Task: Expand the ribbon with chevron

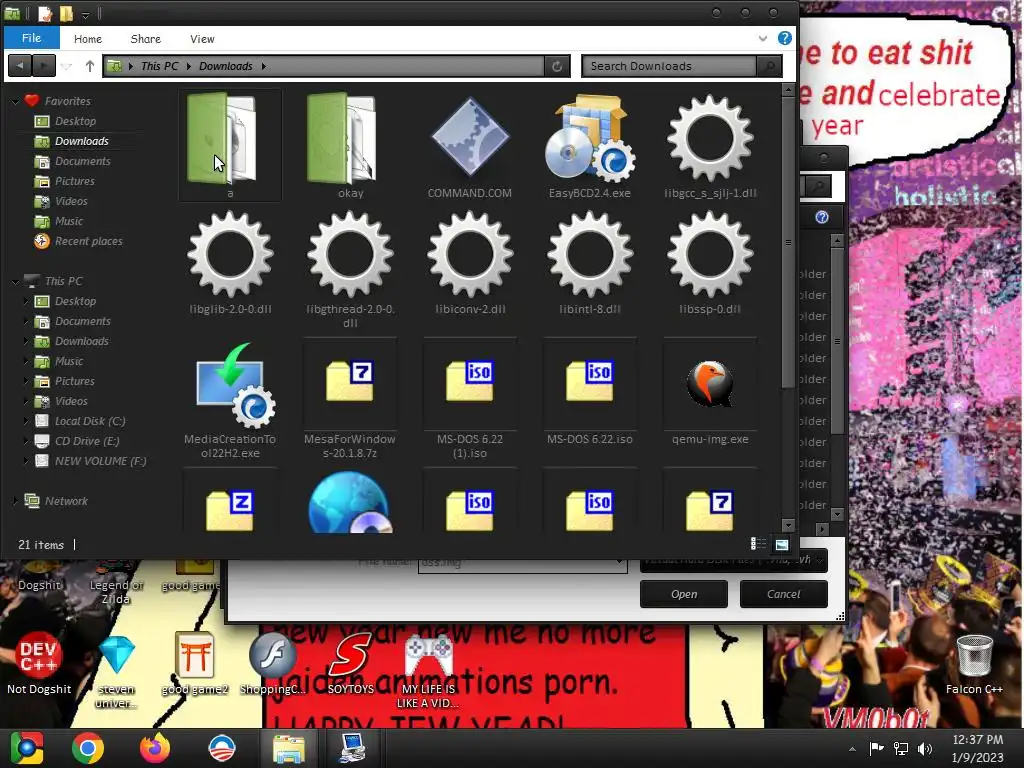Action: pos(762,39)
